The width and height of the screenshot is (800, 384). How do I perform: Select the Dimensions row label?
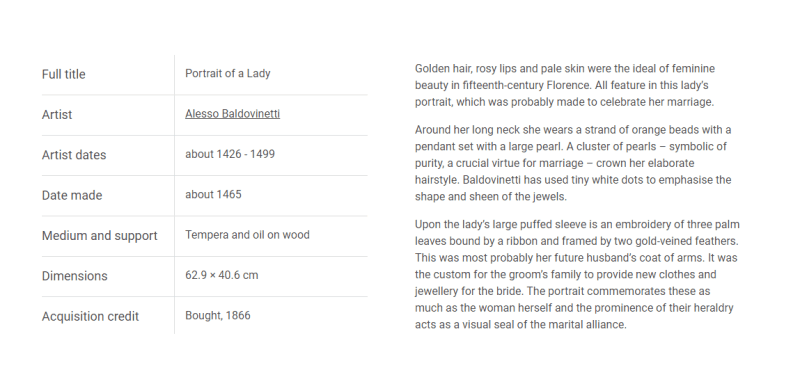coord(74,276)
